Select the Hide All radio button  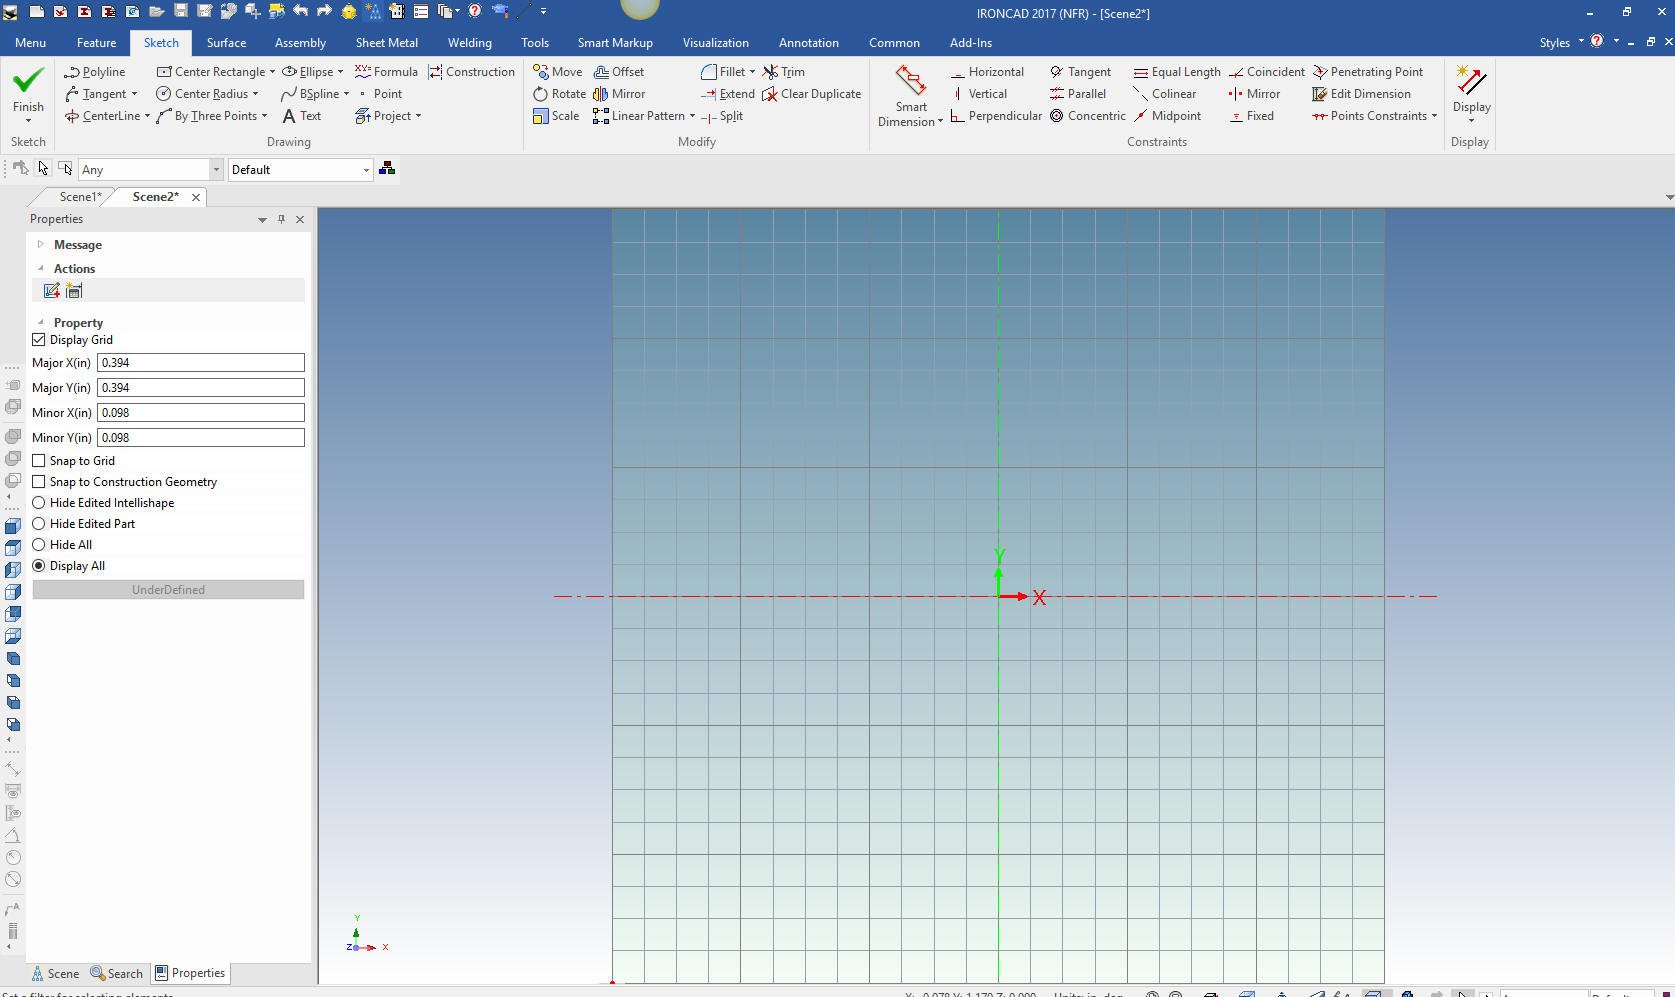pos(39,545)
